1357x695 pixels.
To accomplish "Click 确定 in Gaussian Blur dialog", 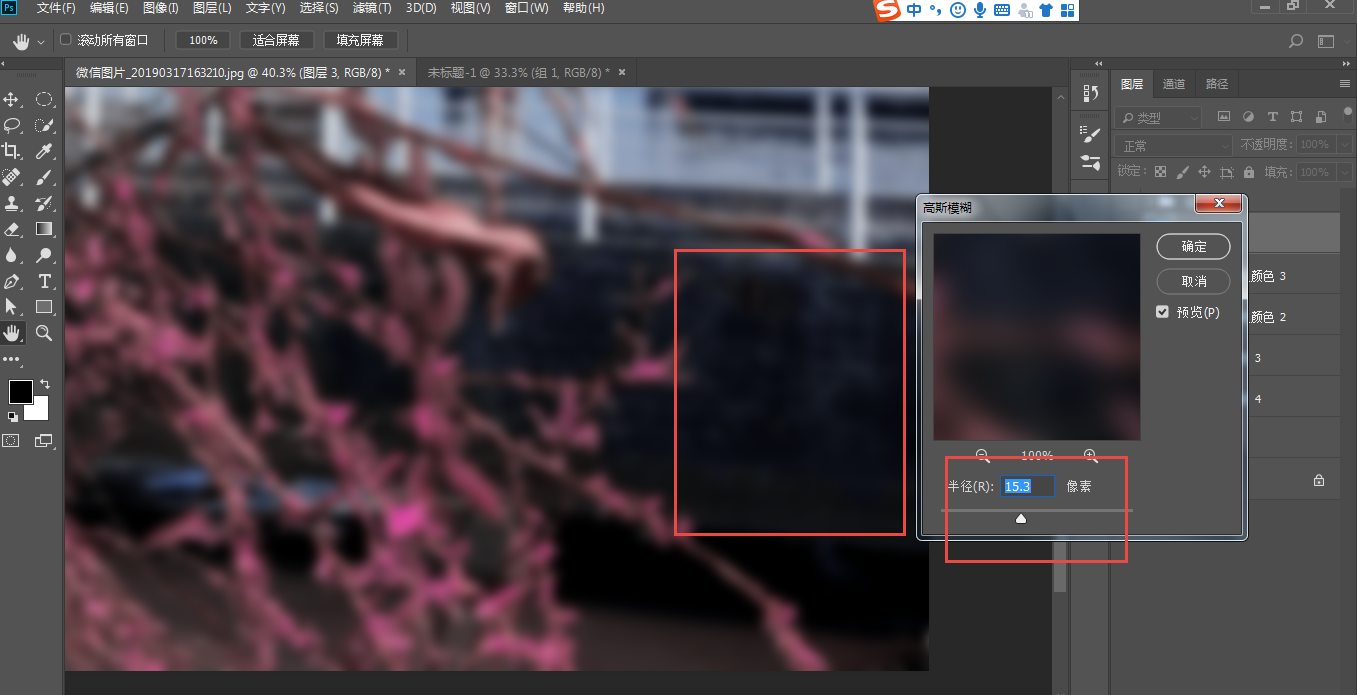I will pos(1193,246).
